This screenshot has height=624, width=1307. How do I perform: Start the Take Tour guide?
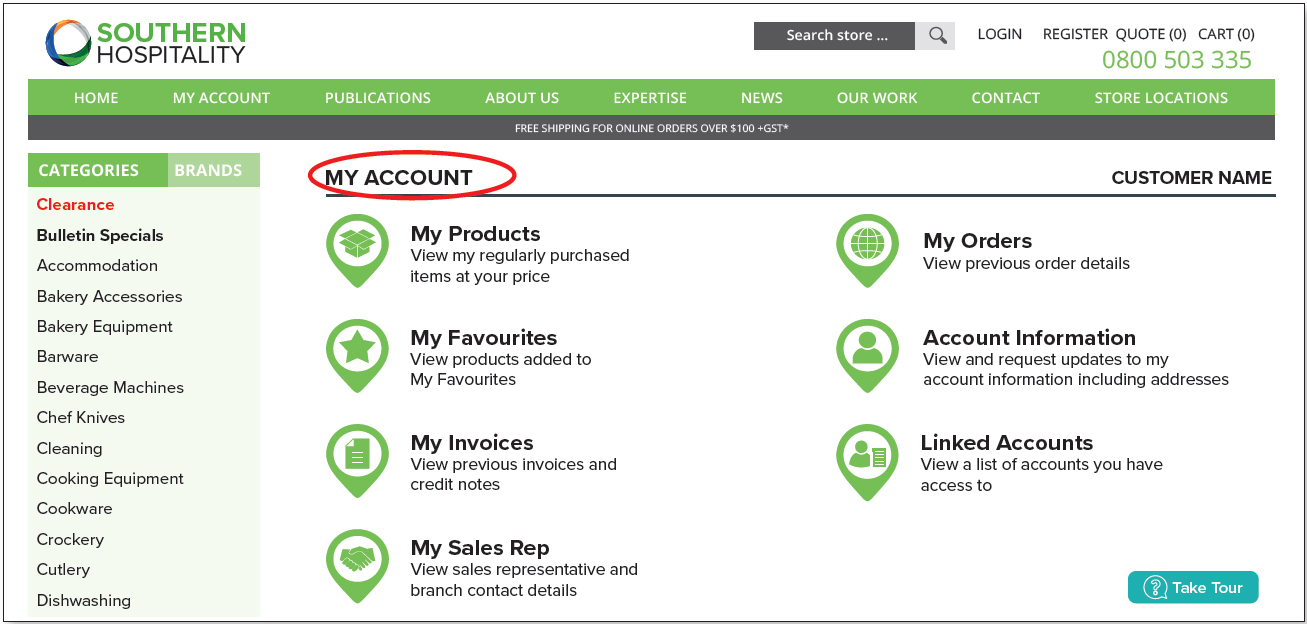[1193, 587]
